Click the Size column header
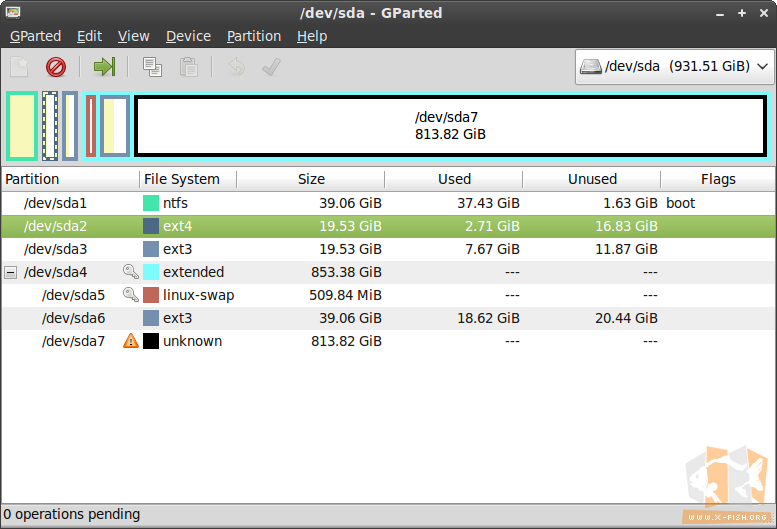This screenshot has width=777, height=529. (311, 179)
